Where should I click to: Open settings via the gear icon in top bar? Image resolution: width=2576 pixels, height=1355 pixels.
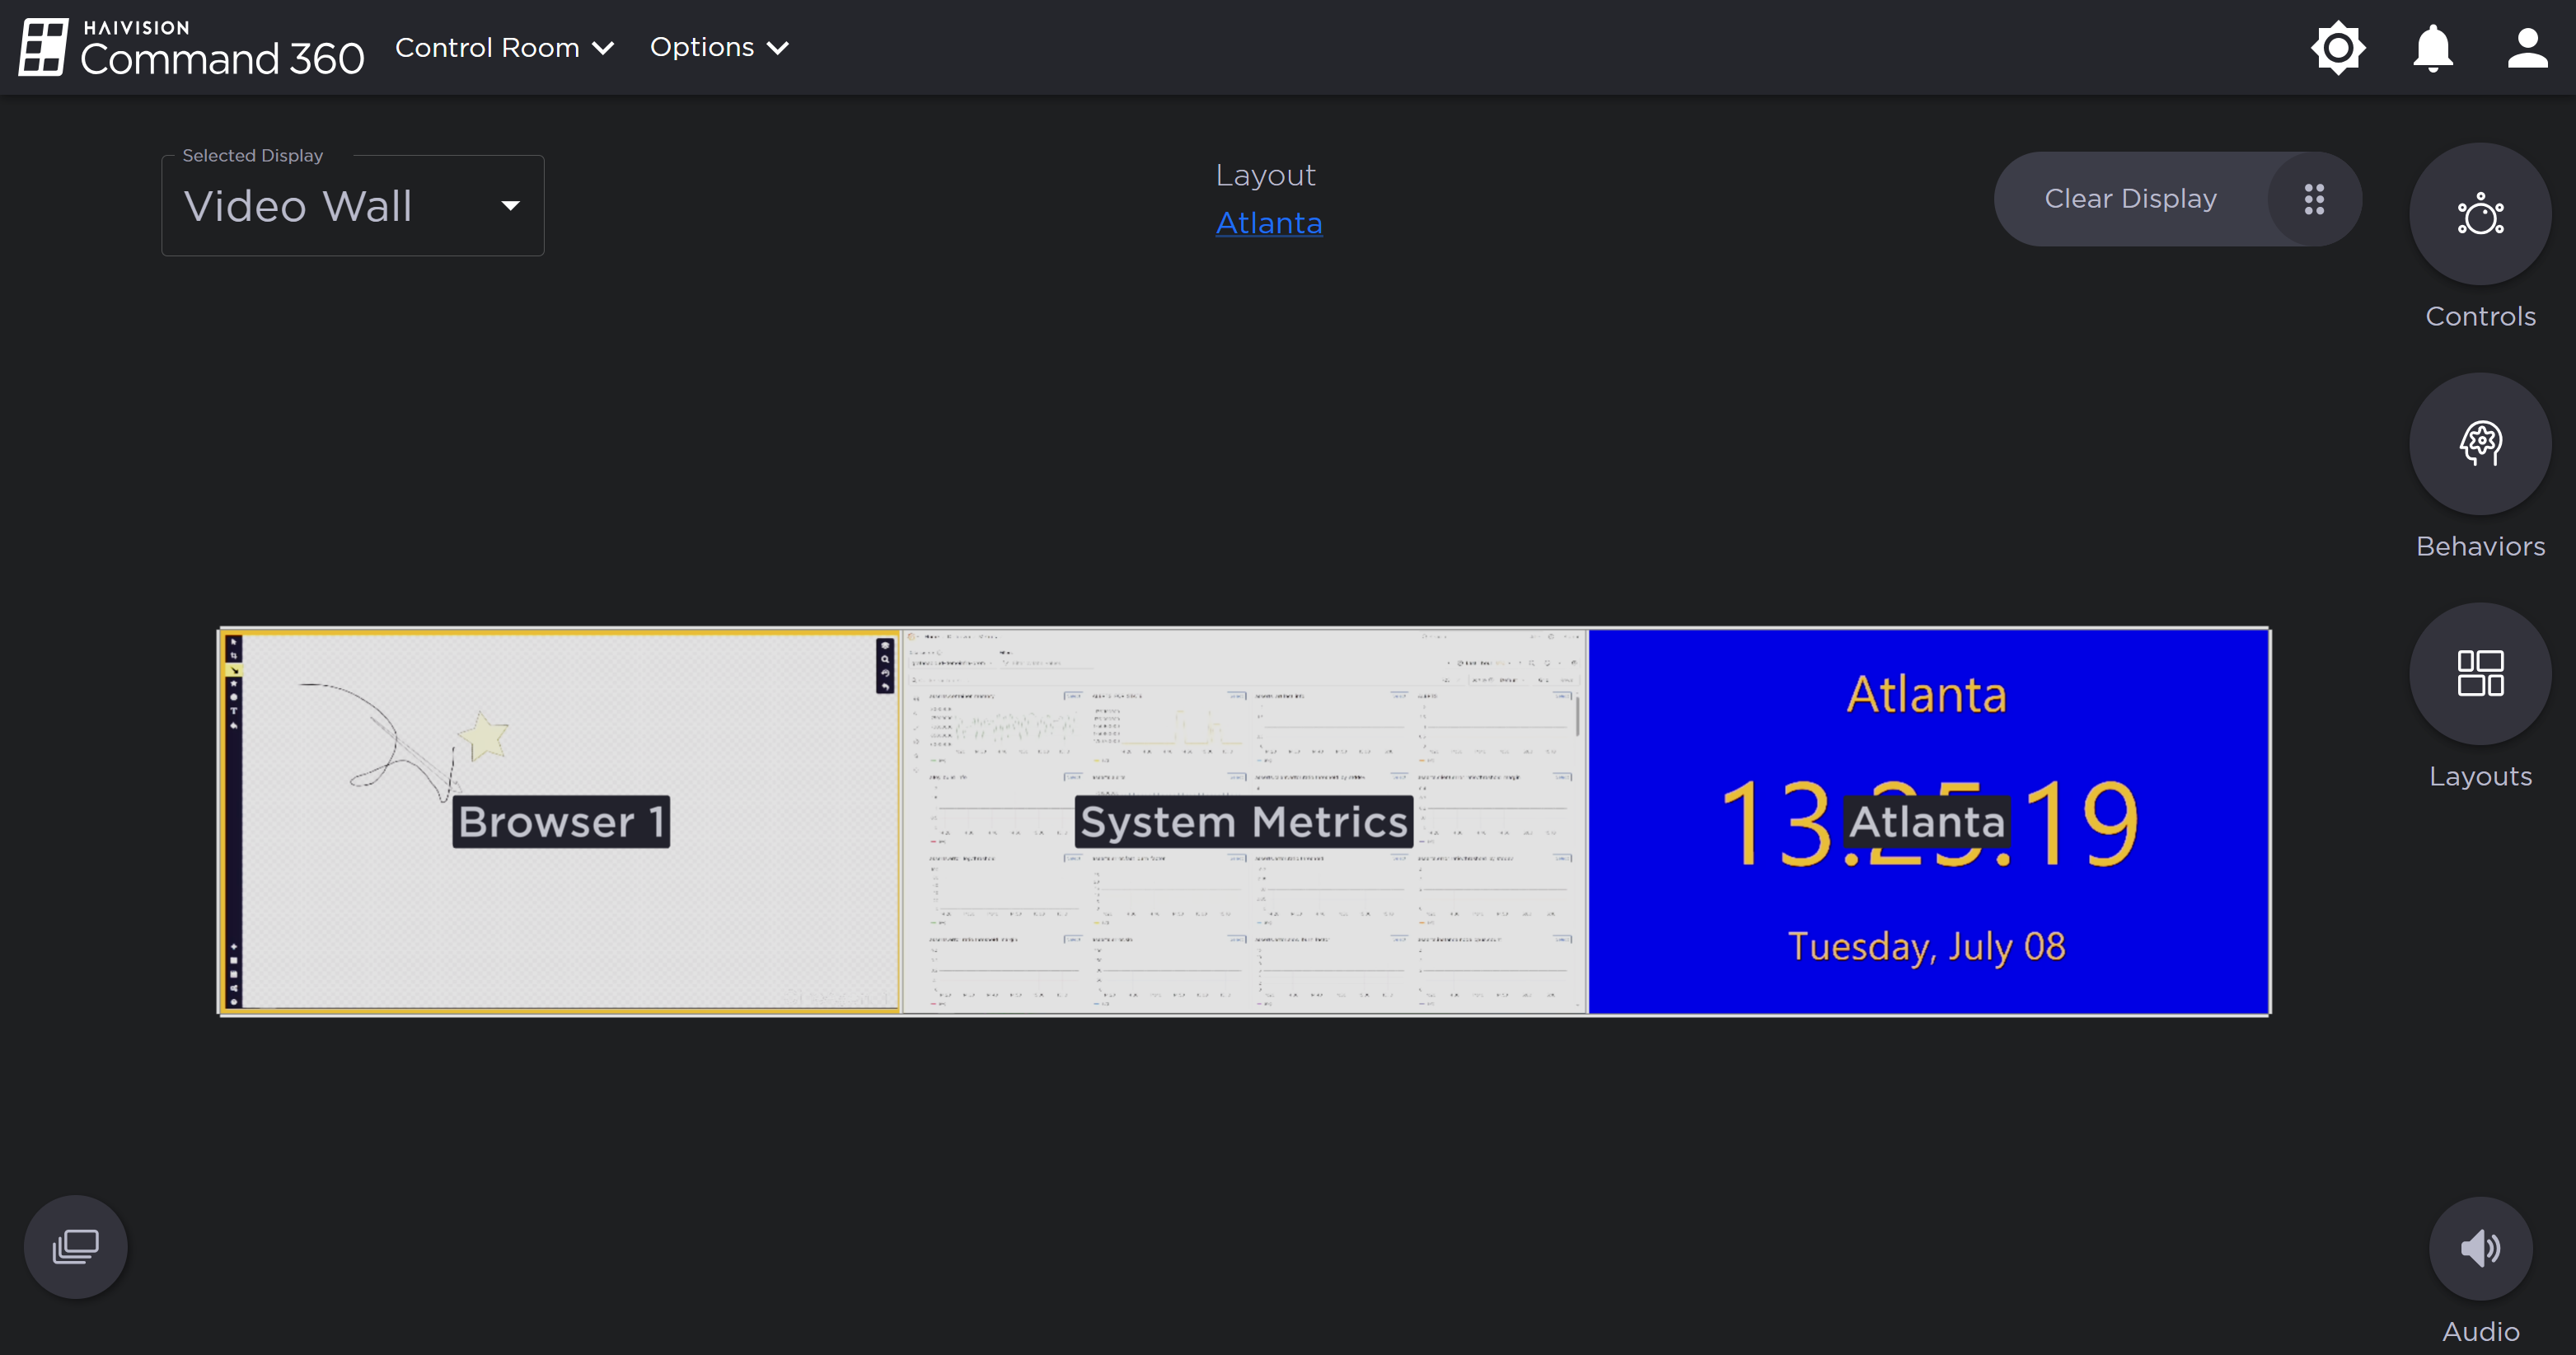point(2338,47)
